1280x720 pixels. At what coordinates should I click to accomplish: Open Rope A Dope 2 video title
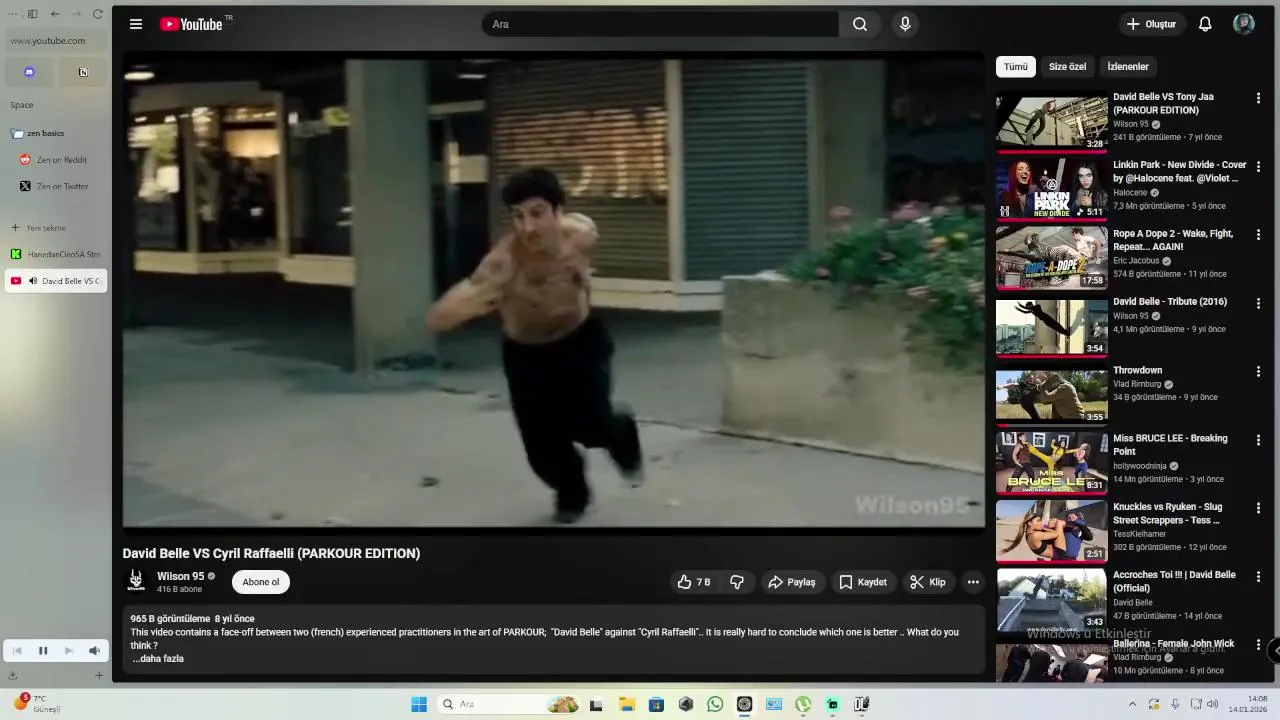pos(1173,240)
